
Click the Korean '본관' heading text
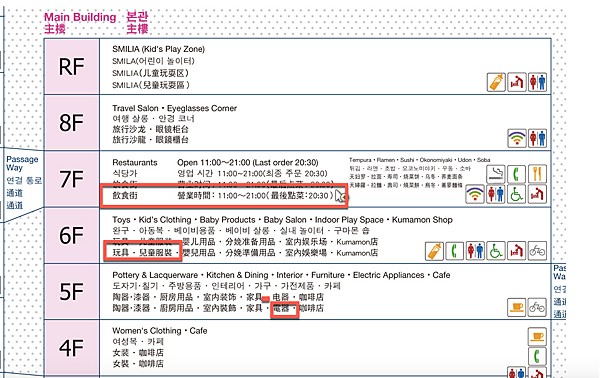click(x=137, y=17)
